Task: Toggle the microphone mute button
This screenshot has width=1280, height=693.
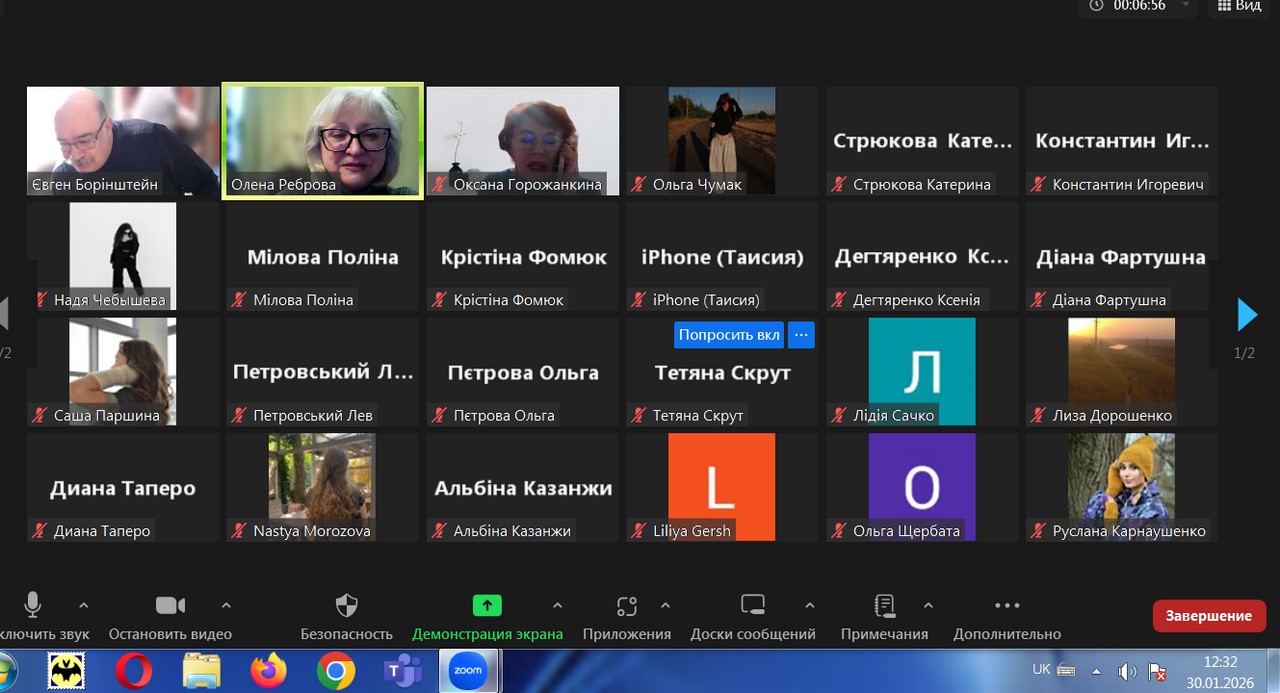Action: pyautogui.click(x=33, y=605)
